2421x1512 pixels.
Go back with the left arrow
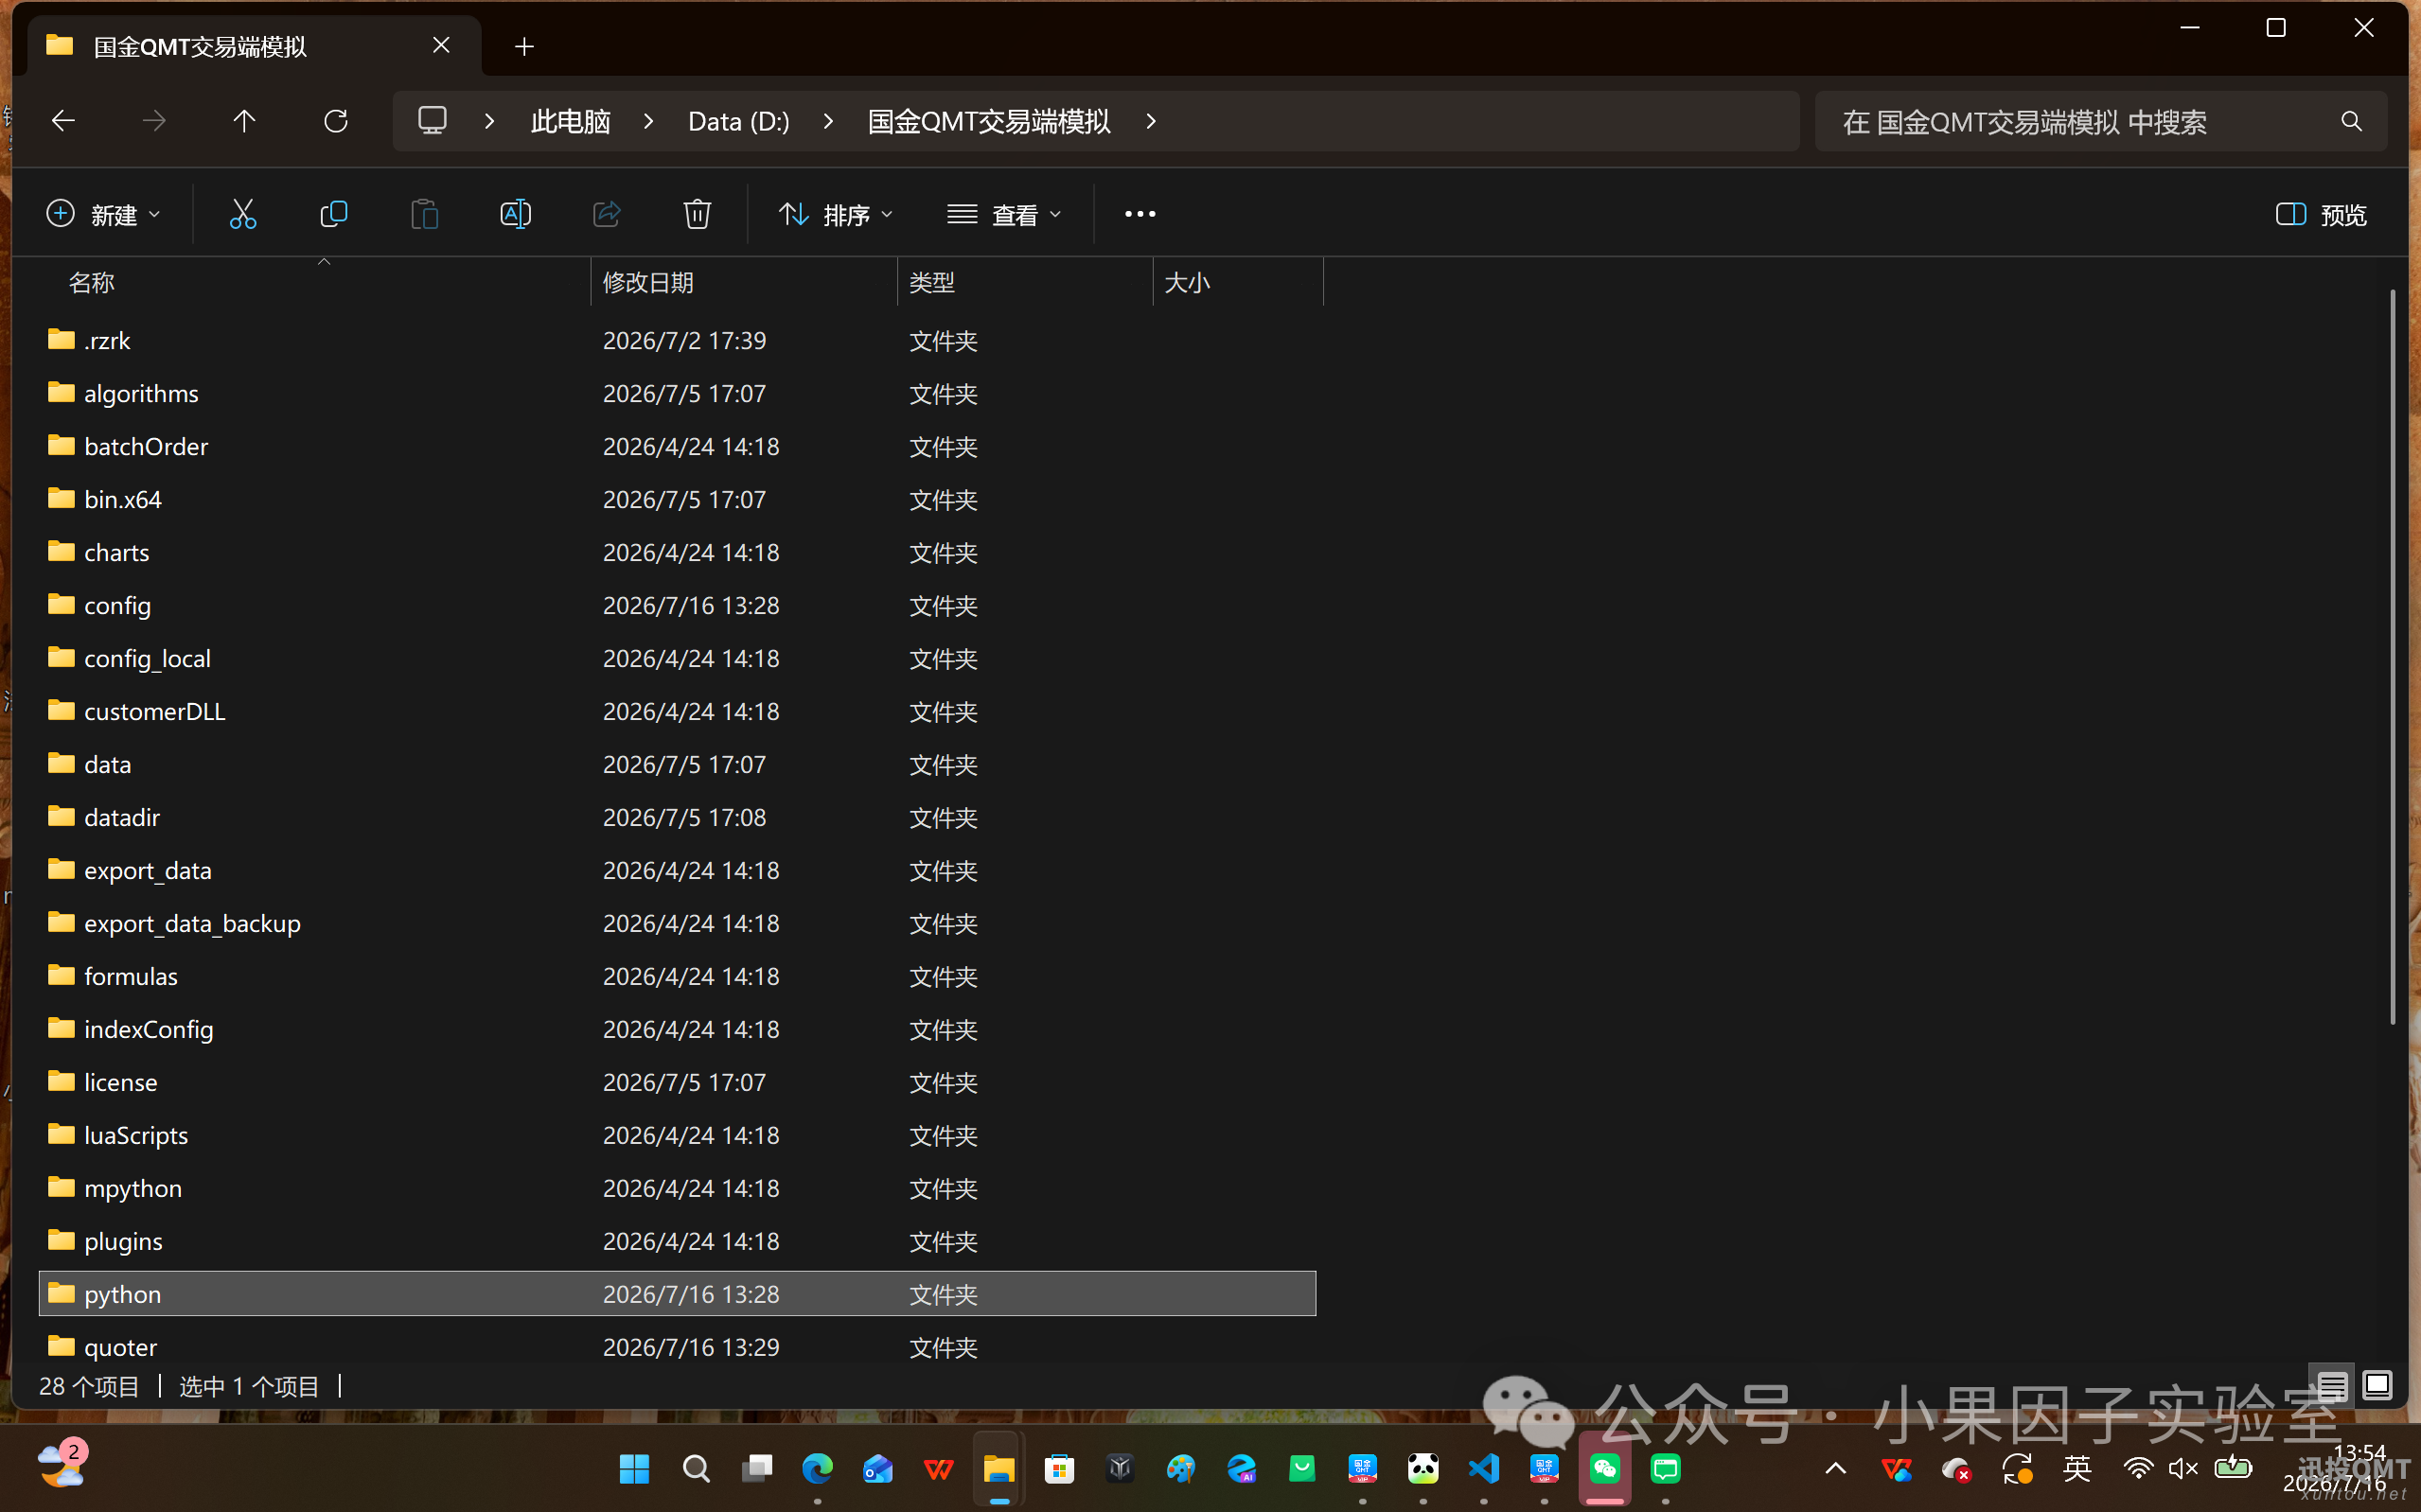[63, 121]
